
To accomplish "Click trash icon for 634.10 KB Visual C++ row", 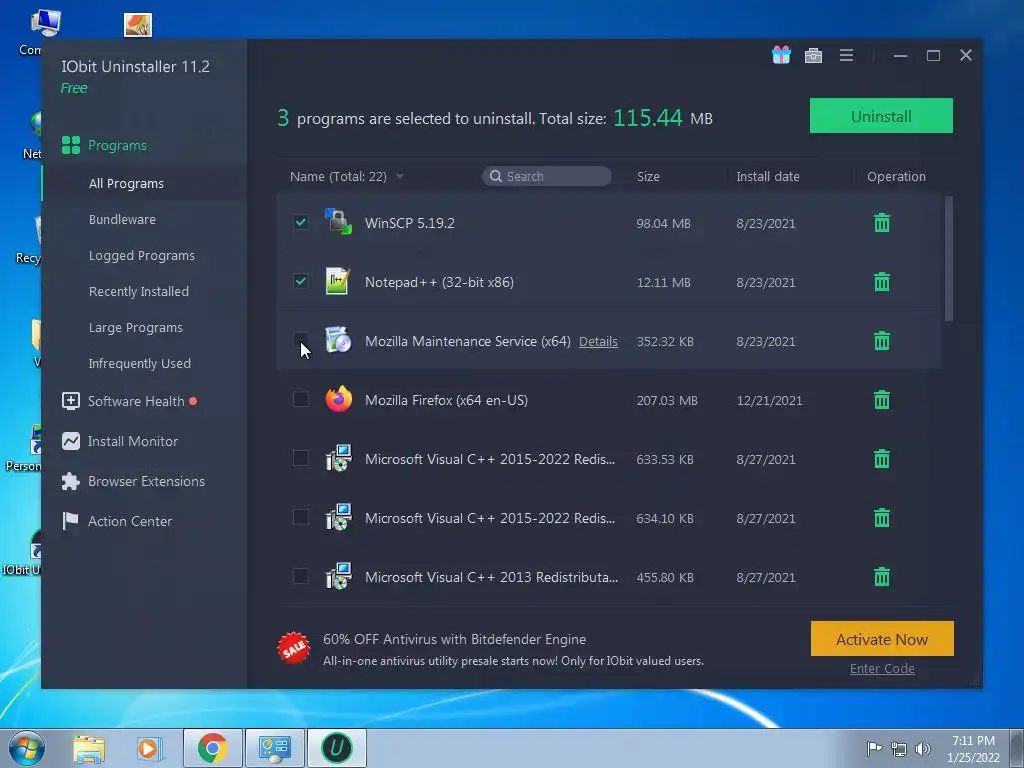I will 882,518.
